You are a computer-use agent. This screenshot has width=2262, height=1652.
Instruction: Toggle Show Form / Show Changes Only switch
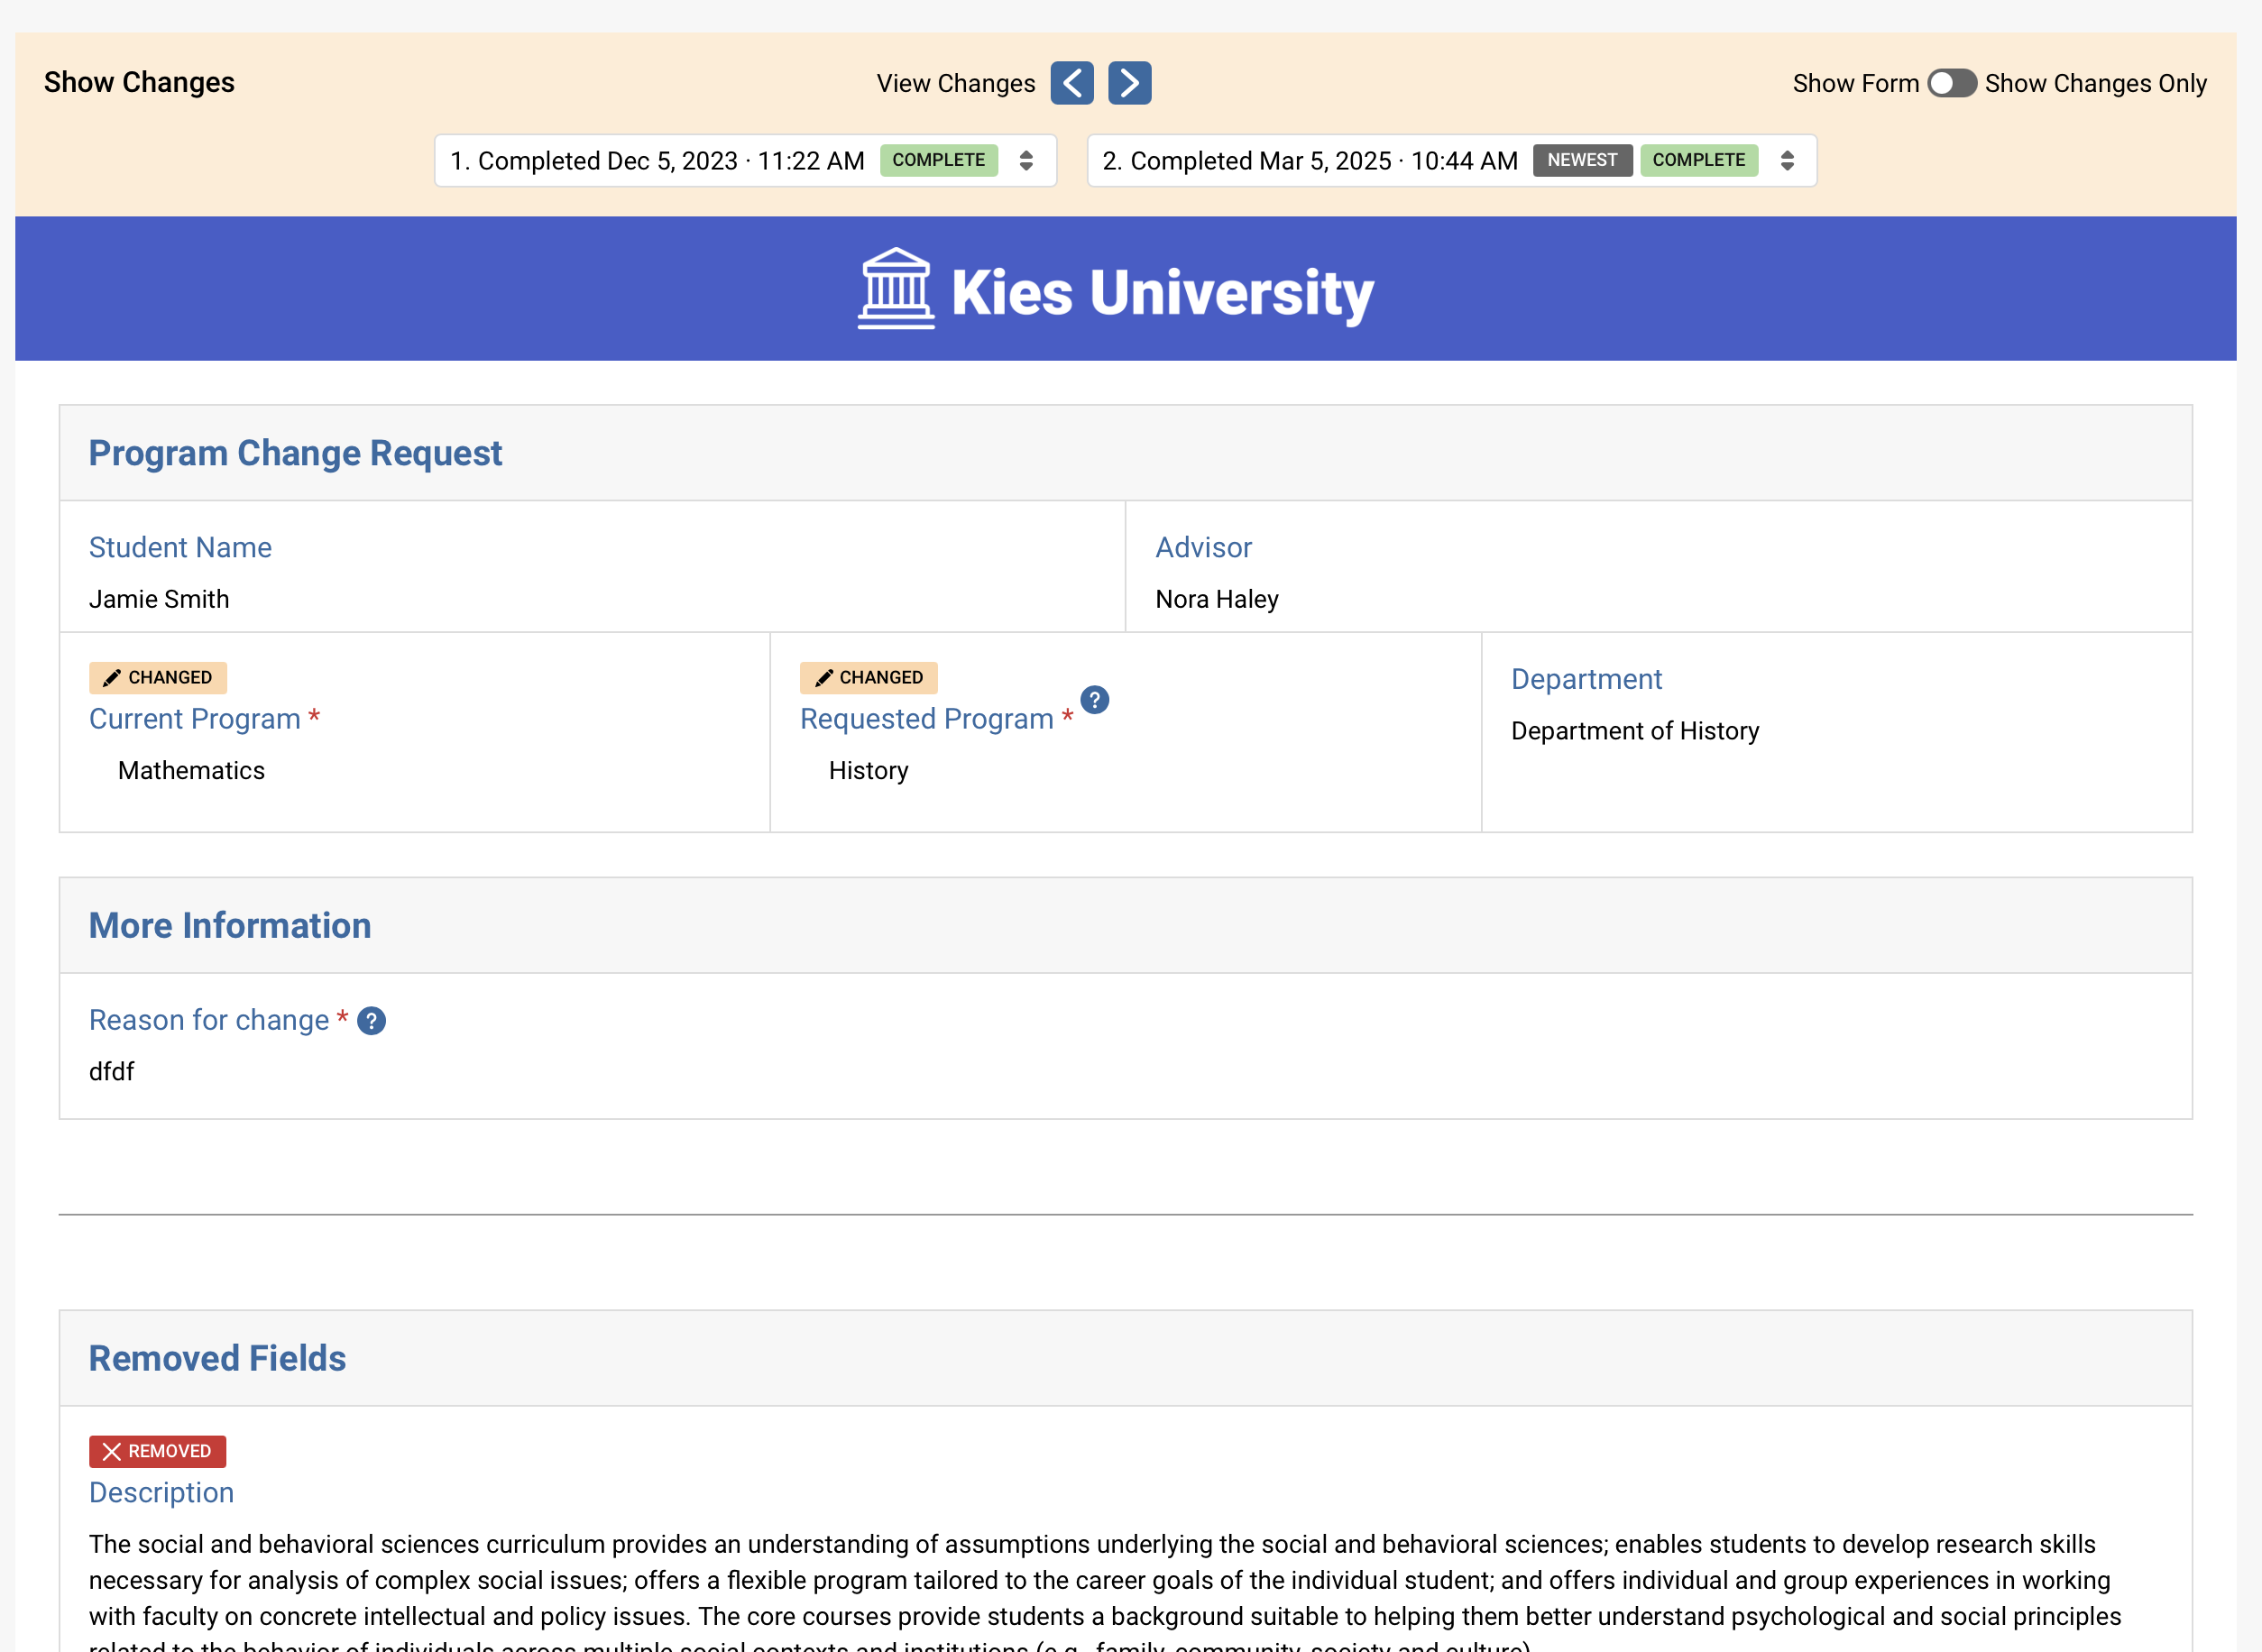point(1951,83)
